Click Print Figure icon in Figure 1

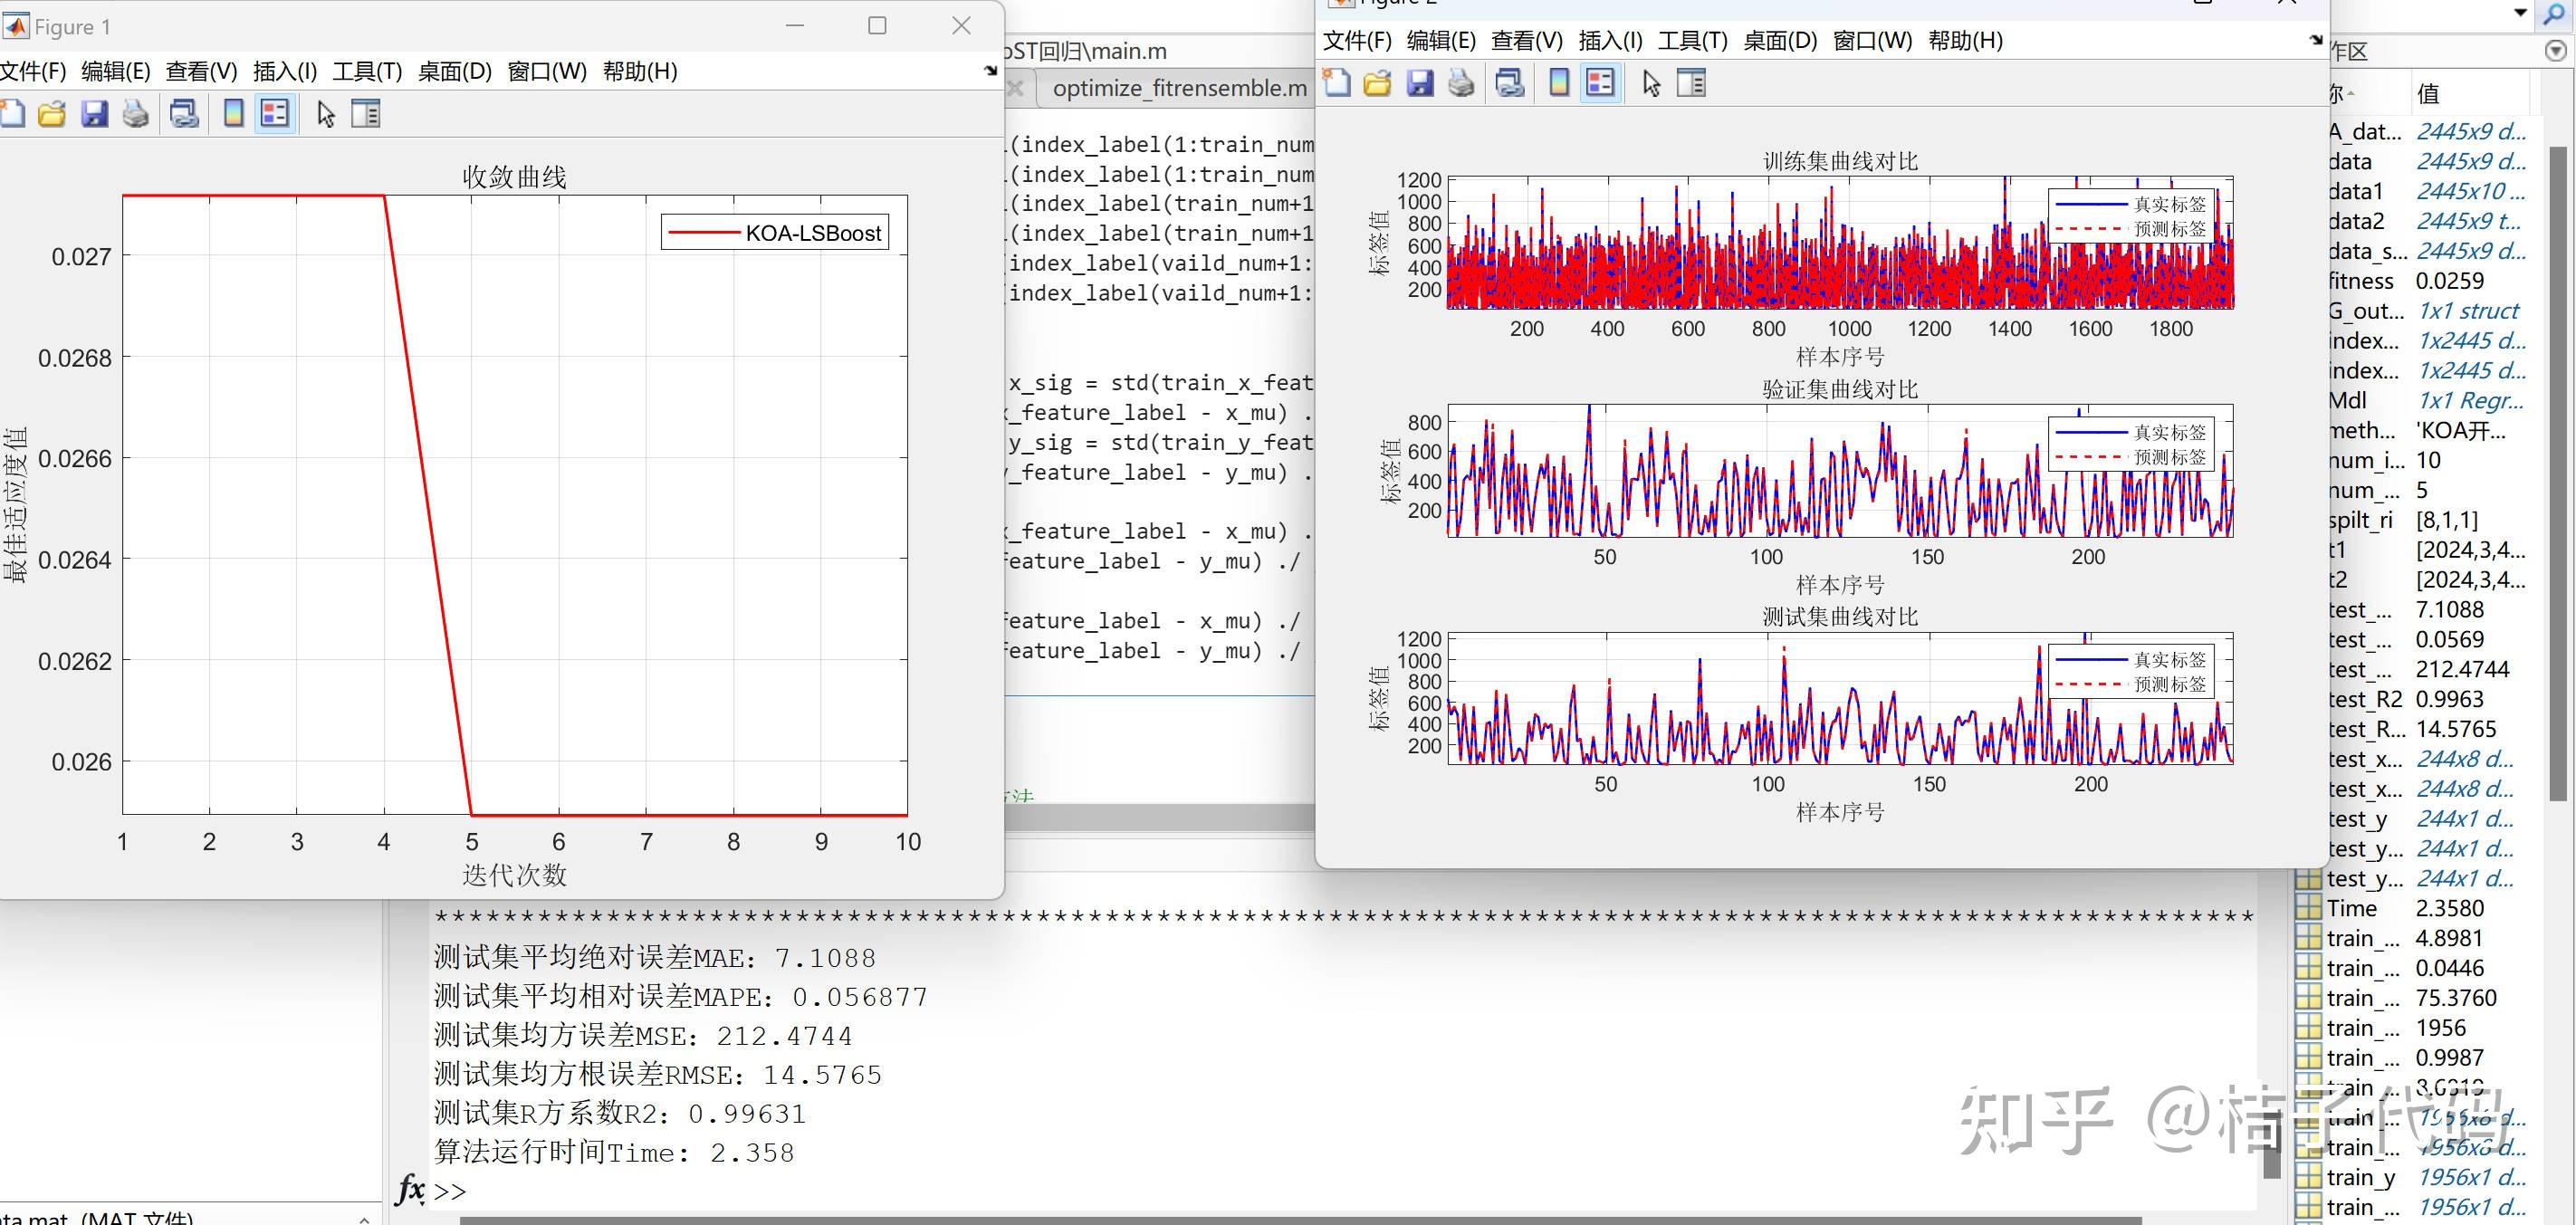click(x=136, y=114)
